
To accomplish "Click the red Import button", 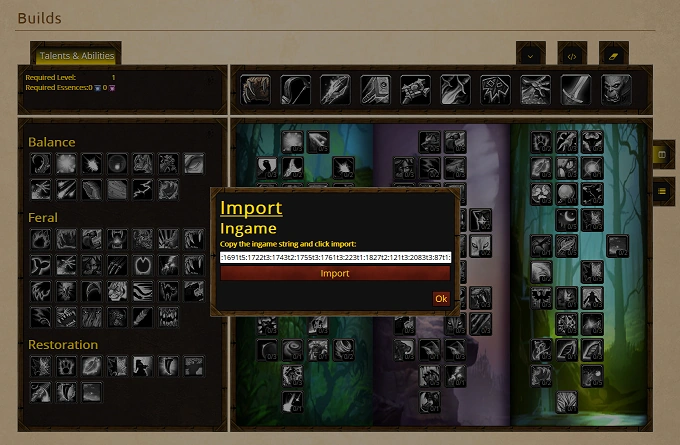I will (335, 273).
